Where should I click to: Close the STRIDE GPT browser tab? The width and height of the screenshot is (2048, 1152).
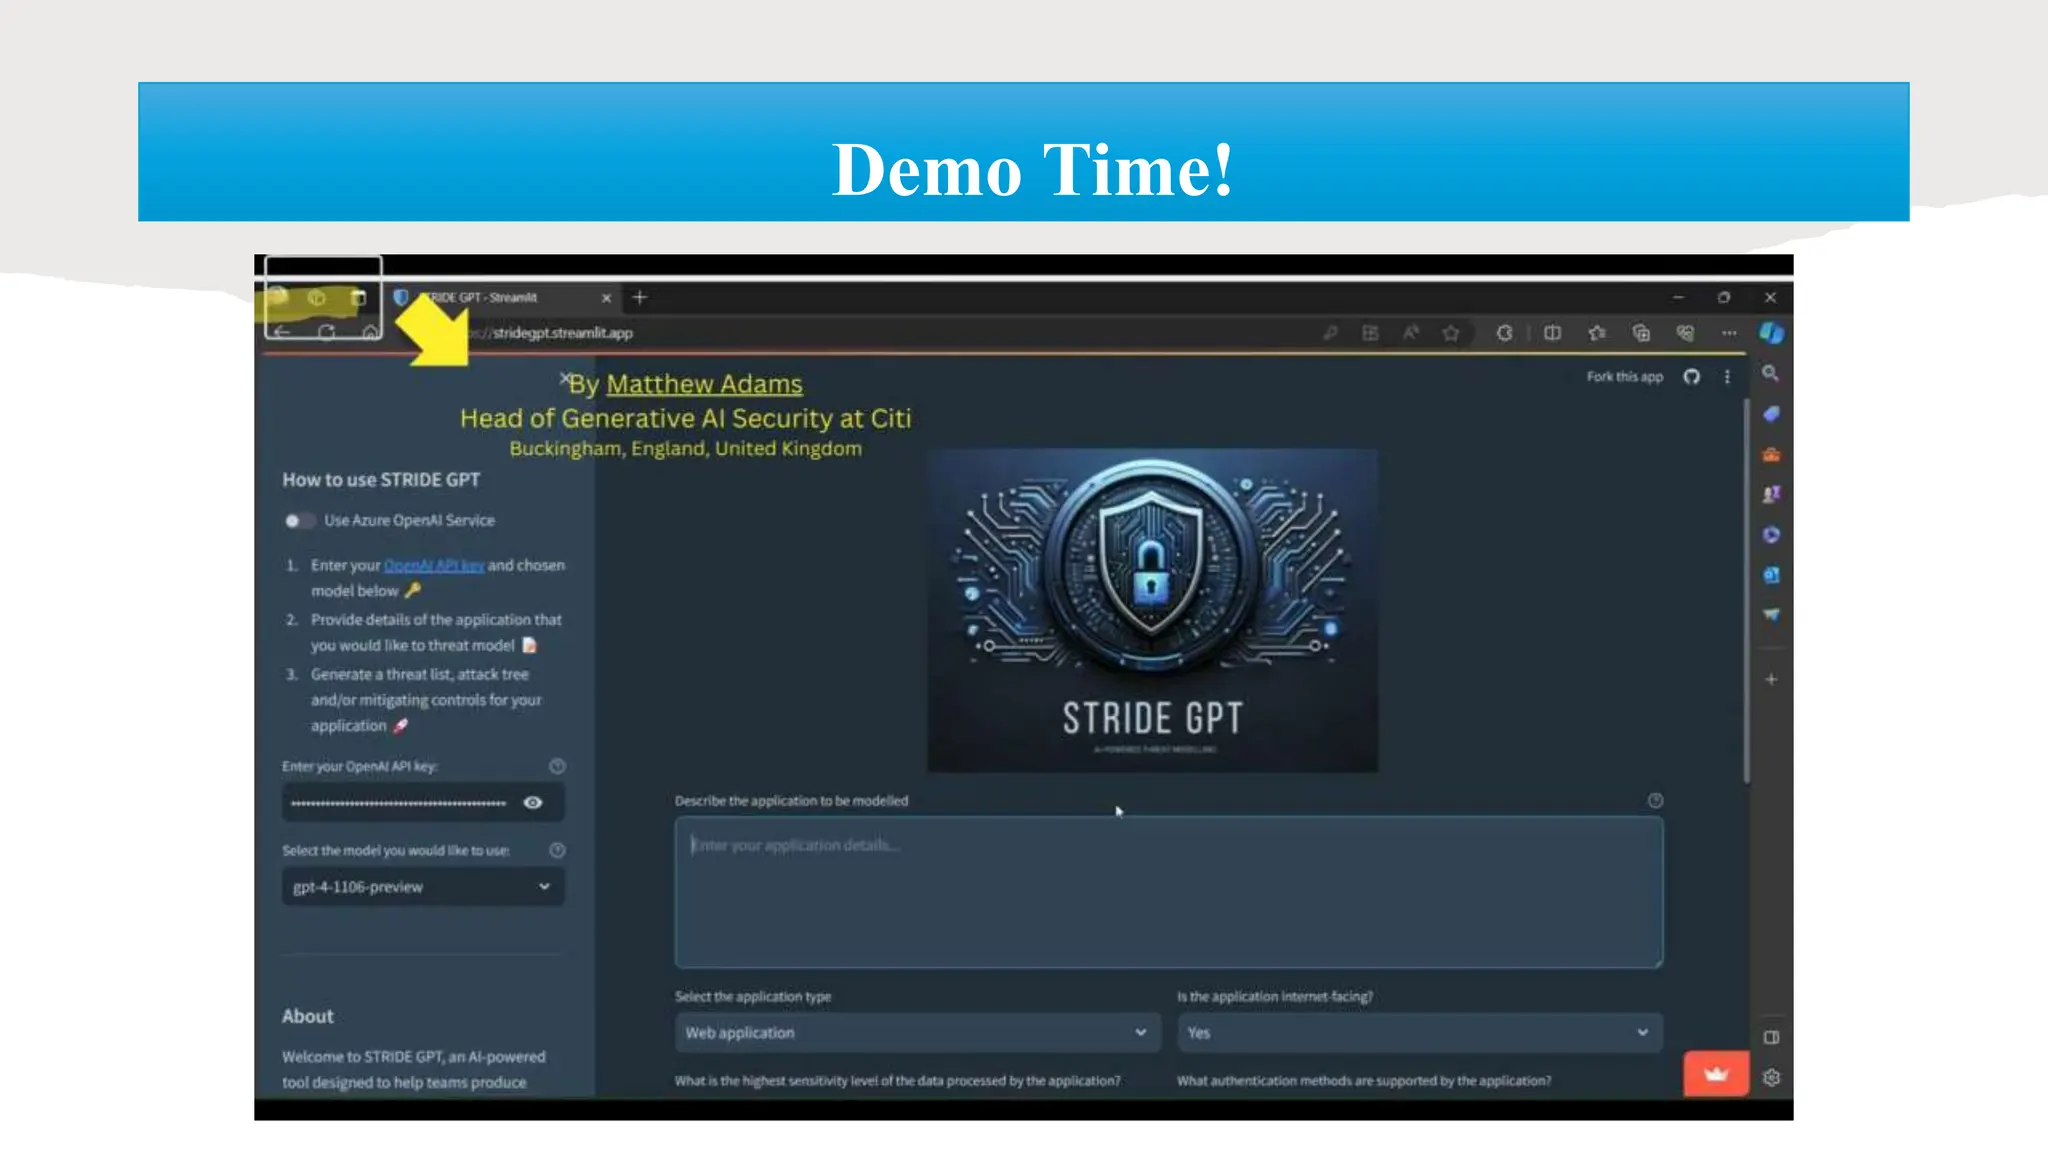click(606, 298)
